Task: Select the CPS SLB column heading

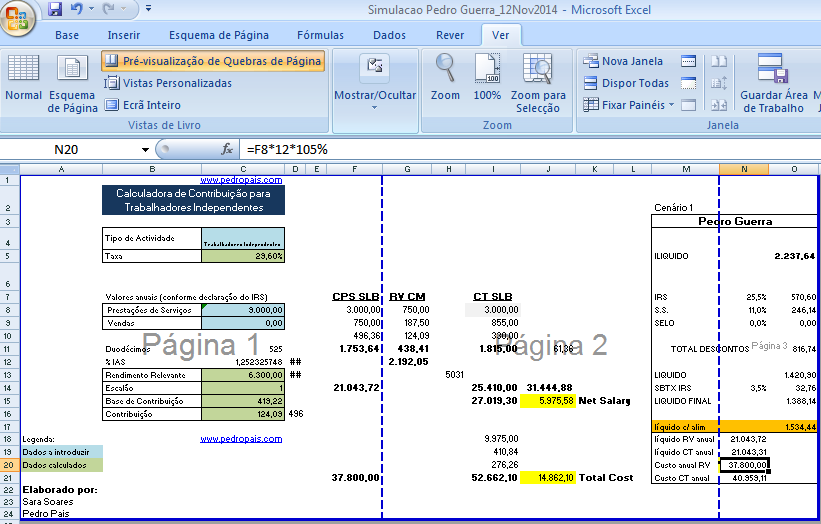Action: 356,296
